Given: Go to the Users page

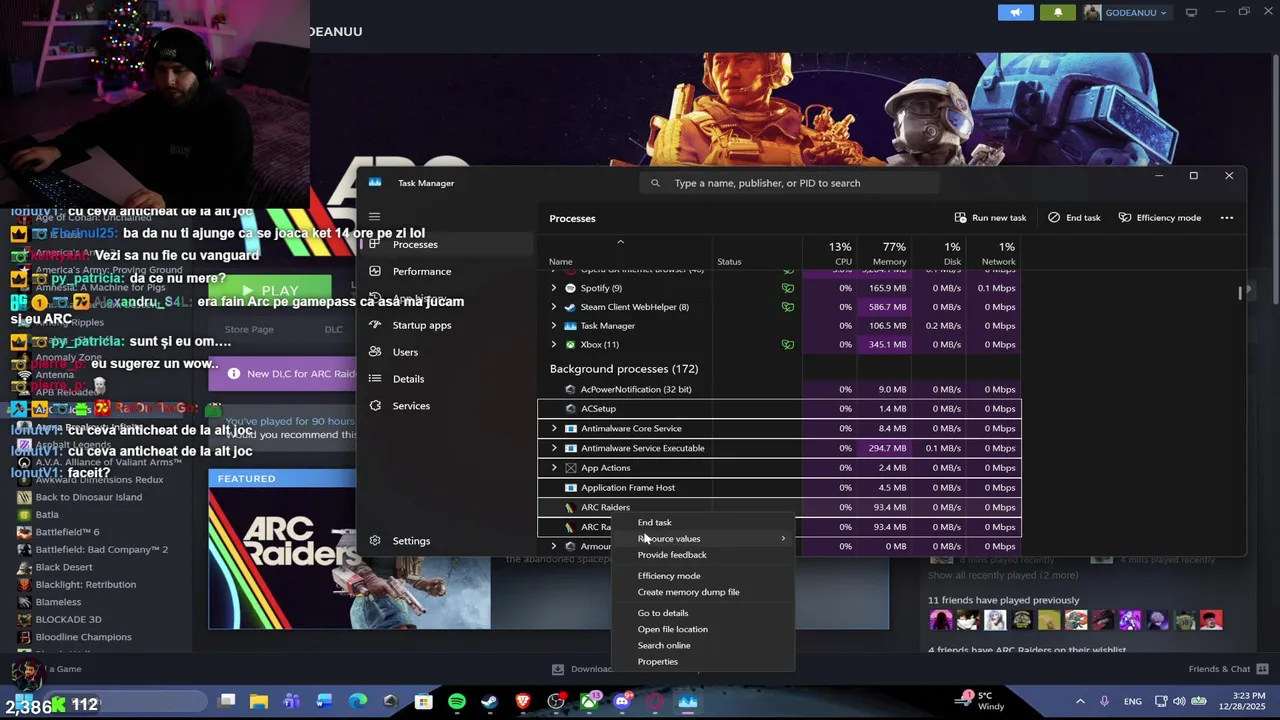Looking at the screenshot, I should tap(405, 352).
